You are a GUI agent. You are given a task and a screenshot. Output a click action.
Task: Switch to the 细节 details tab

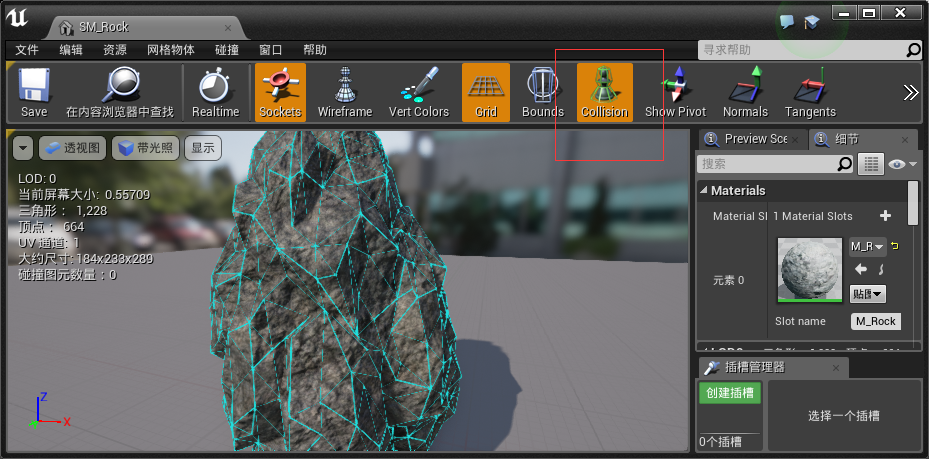[847, 139]
